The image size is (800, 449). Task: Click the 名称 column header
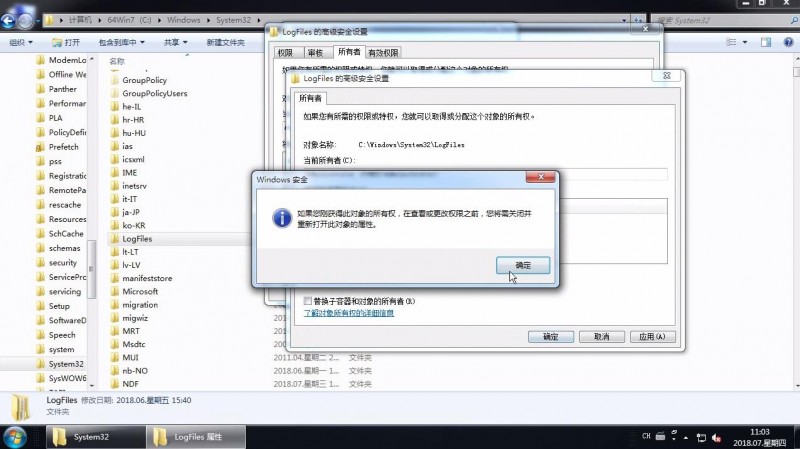(117, 61)
